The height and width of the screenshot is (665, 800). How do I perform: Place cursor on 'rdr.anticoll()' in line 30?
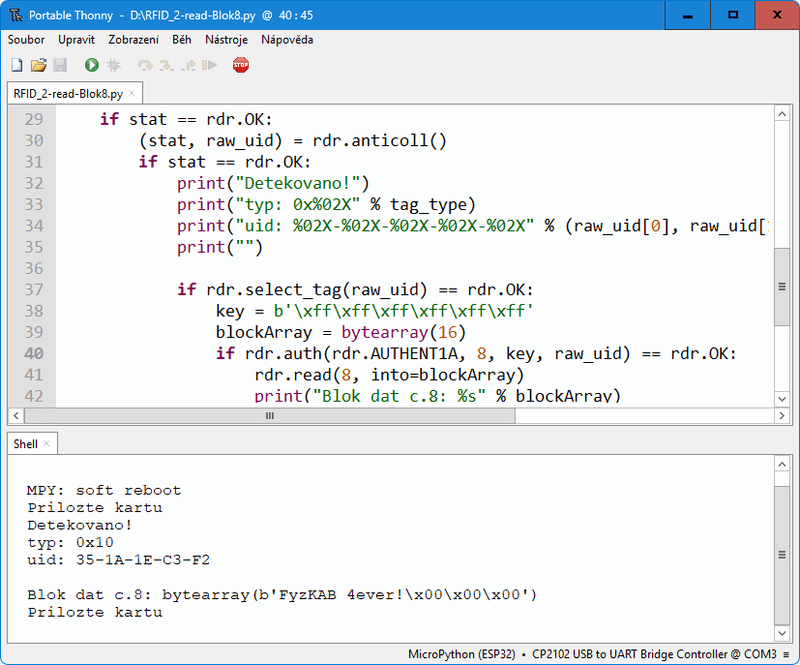coord(379,141)
